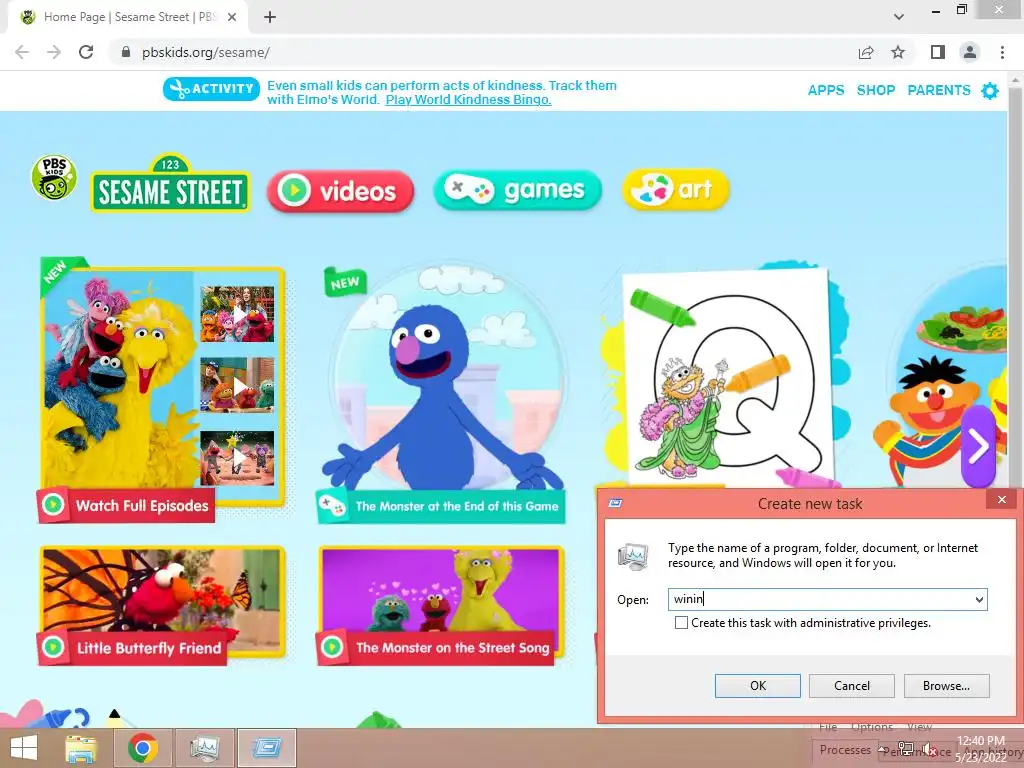Go to APPS link
Screen dimensions: 1024x768
825,90
